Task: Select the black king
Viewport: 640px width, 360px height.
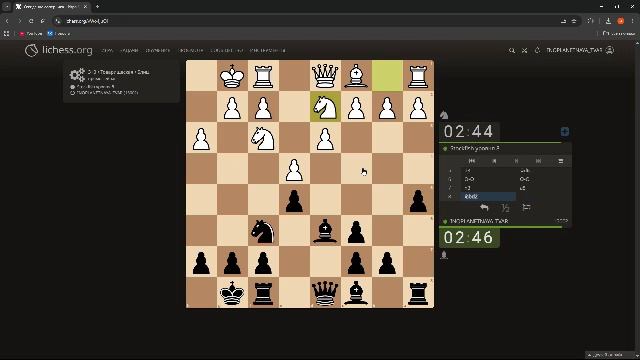Action: [x=232, y=293]
